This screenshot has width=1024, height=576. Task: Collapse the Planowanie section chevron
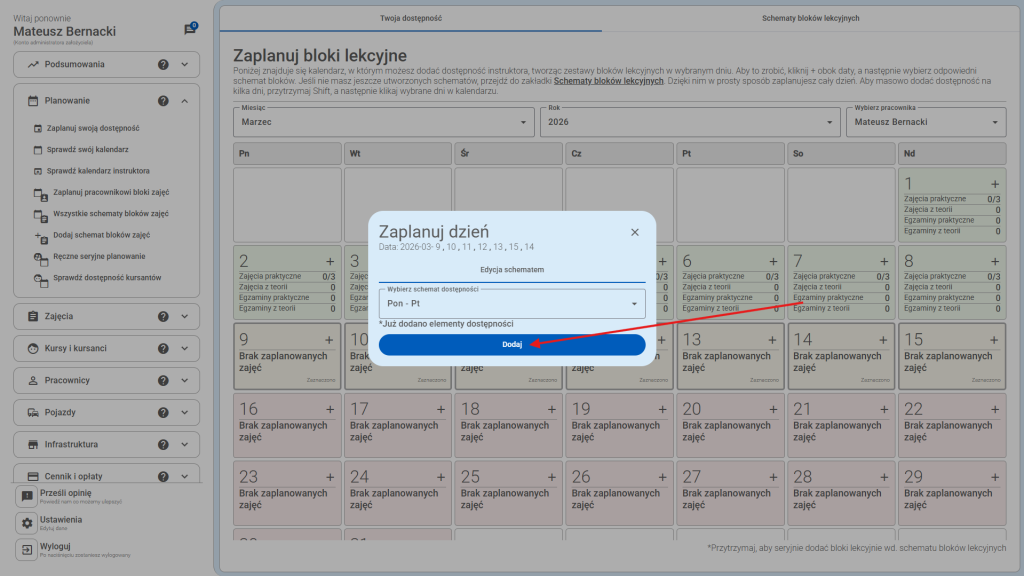185,101
